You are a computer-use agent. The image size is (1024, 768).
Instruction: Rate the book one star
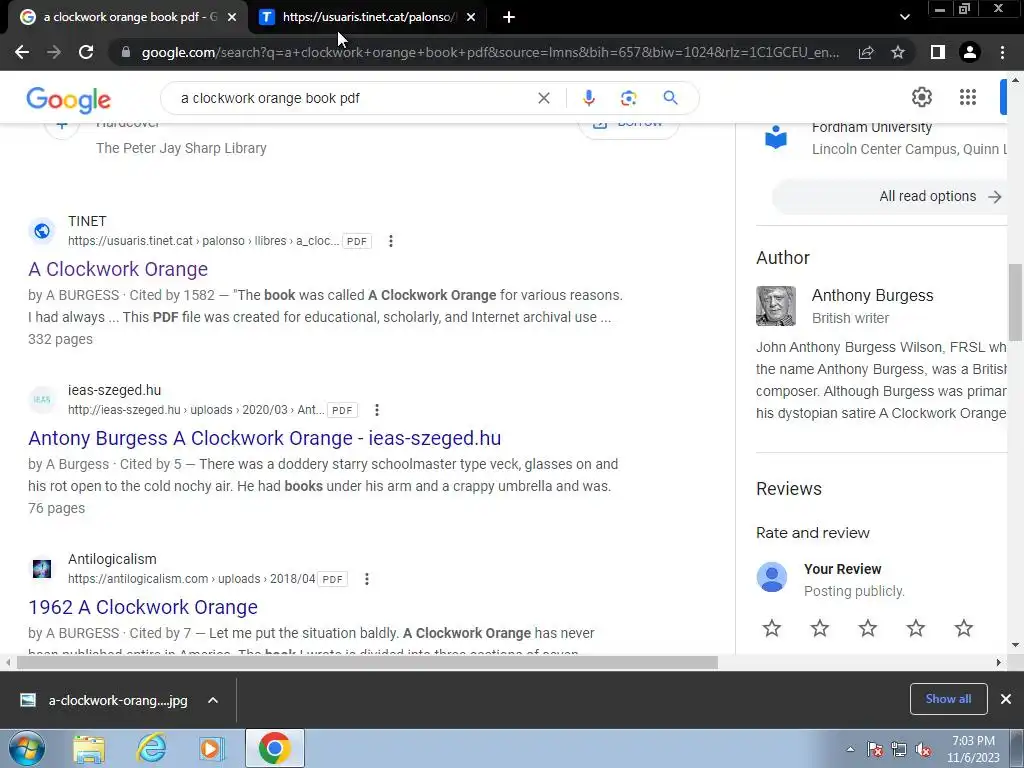[x=772, y=628]
